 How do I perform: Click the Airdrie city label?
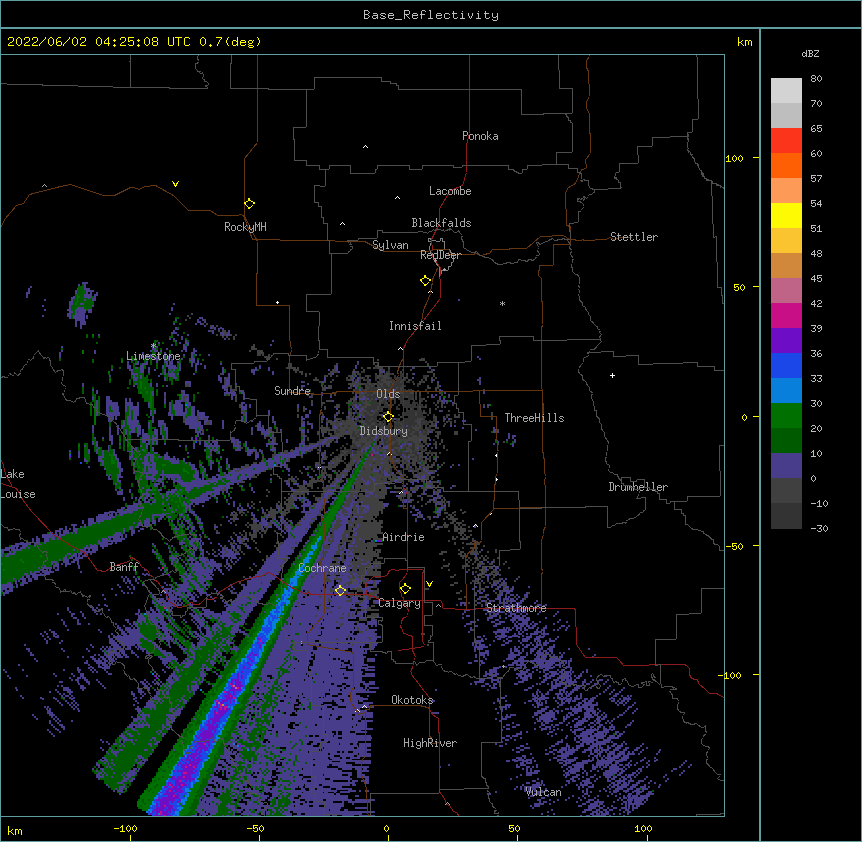pos(404,537)
